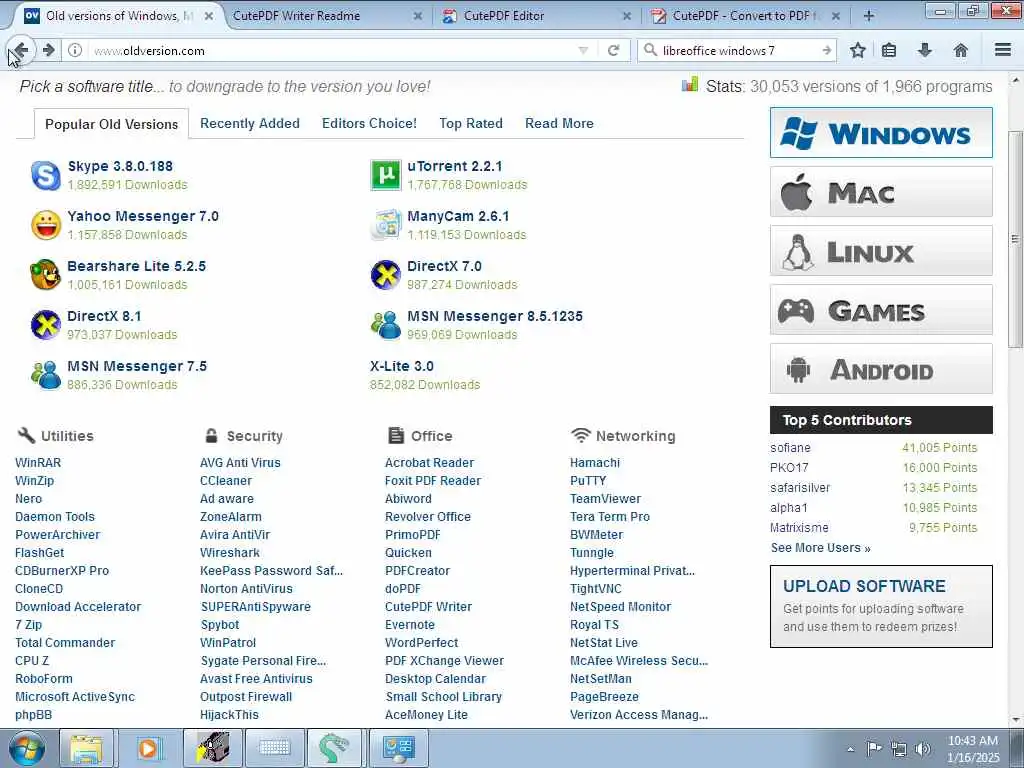The height and width of the screenshot is (768, 1024).
Task: Open contributor sofiane profile
Action: coord(790,448)
